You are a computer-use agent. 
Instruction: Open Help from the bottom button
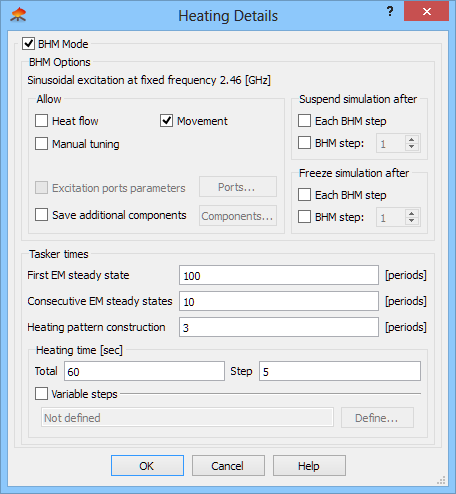pyautogui.click(x=309, y=465)
